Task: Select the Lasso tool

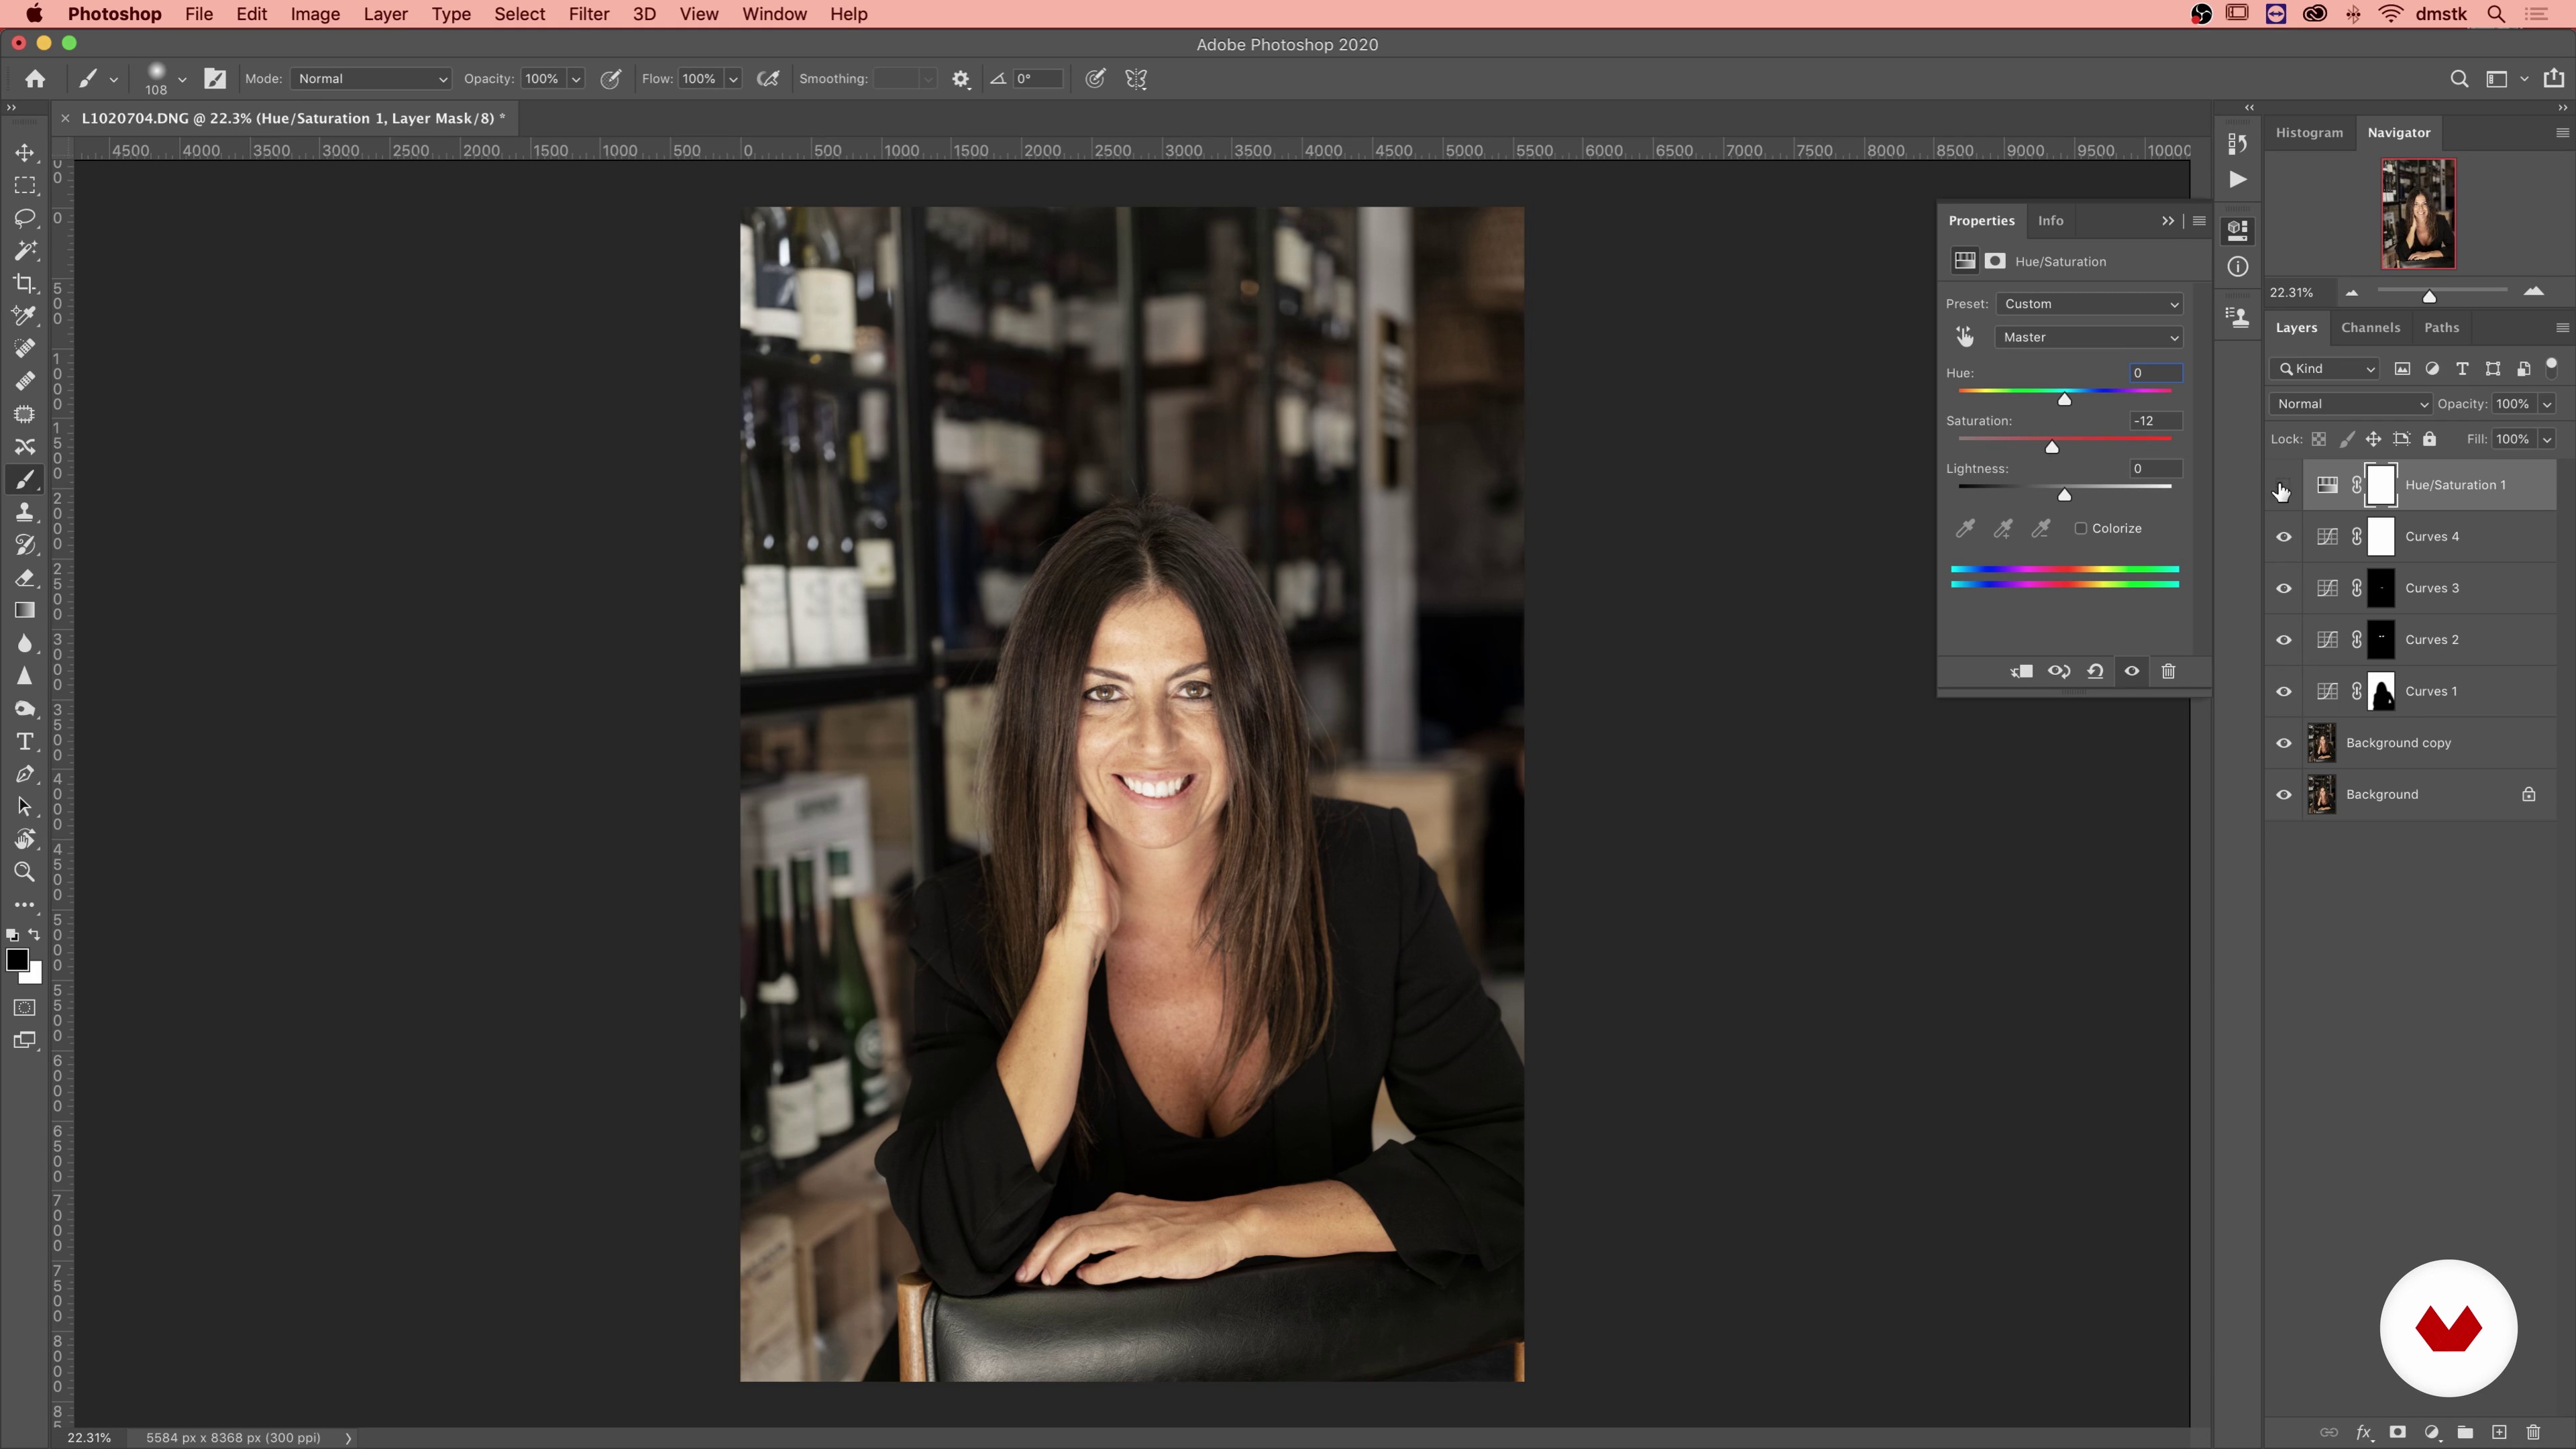Action: click(x=25, y=218)
